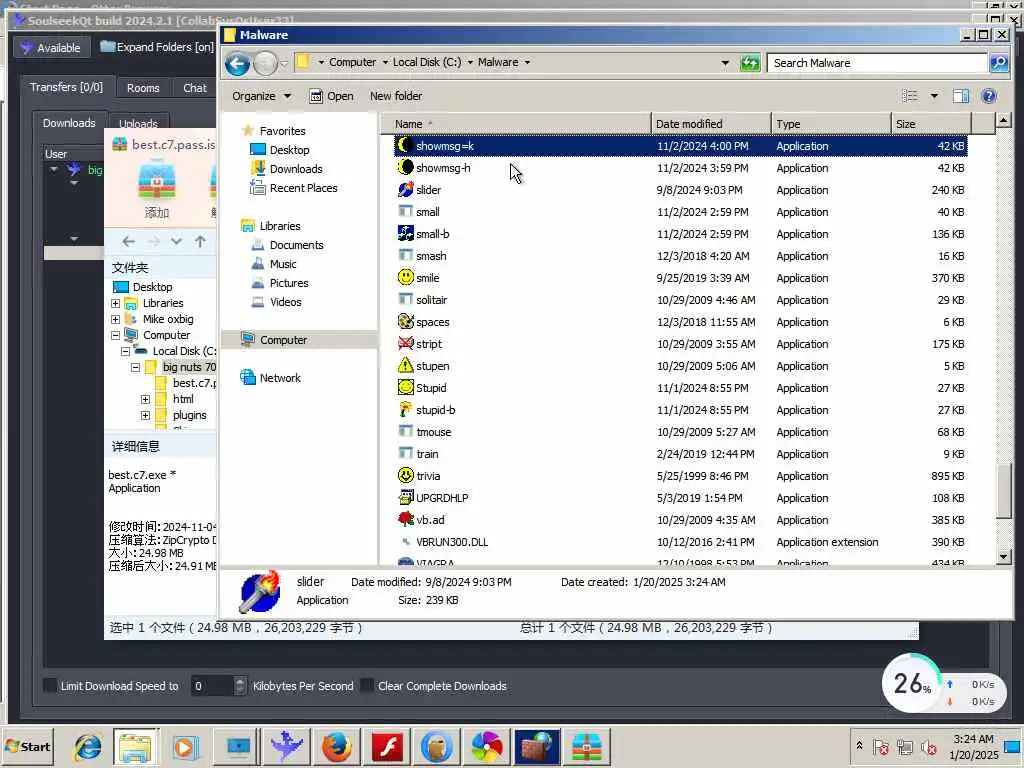The height and width of the screenshot is (768, 1024).
Task: Select the UPGRDHLP application icon
Action: pyautogui.click(x=406, y=498)
